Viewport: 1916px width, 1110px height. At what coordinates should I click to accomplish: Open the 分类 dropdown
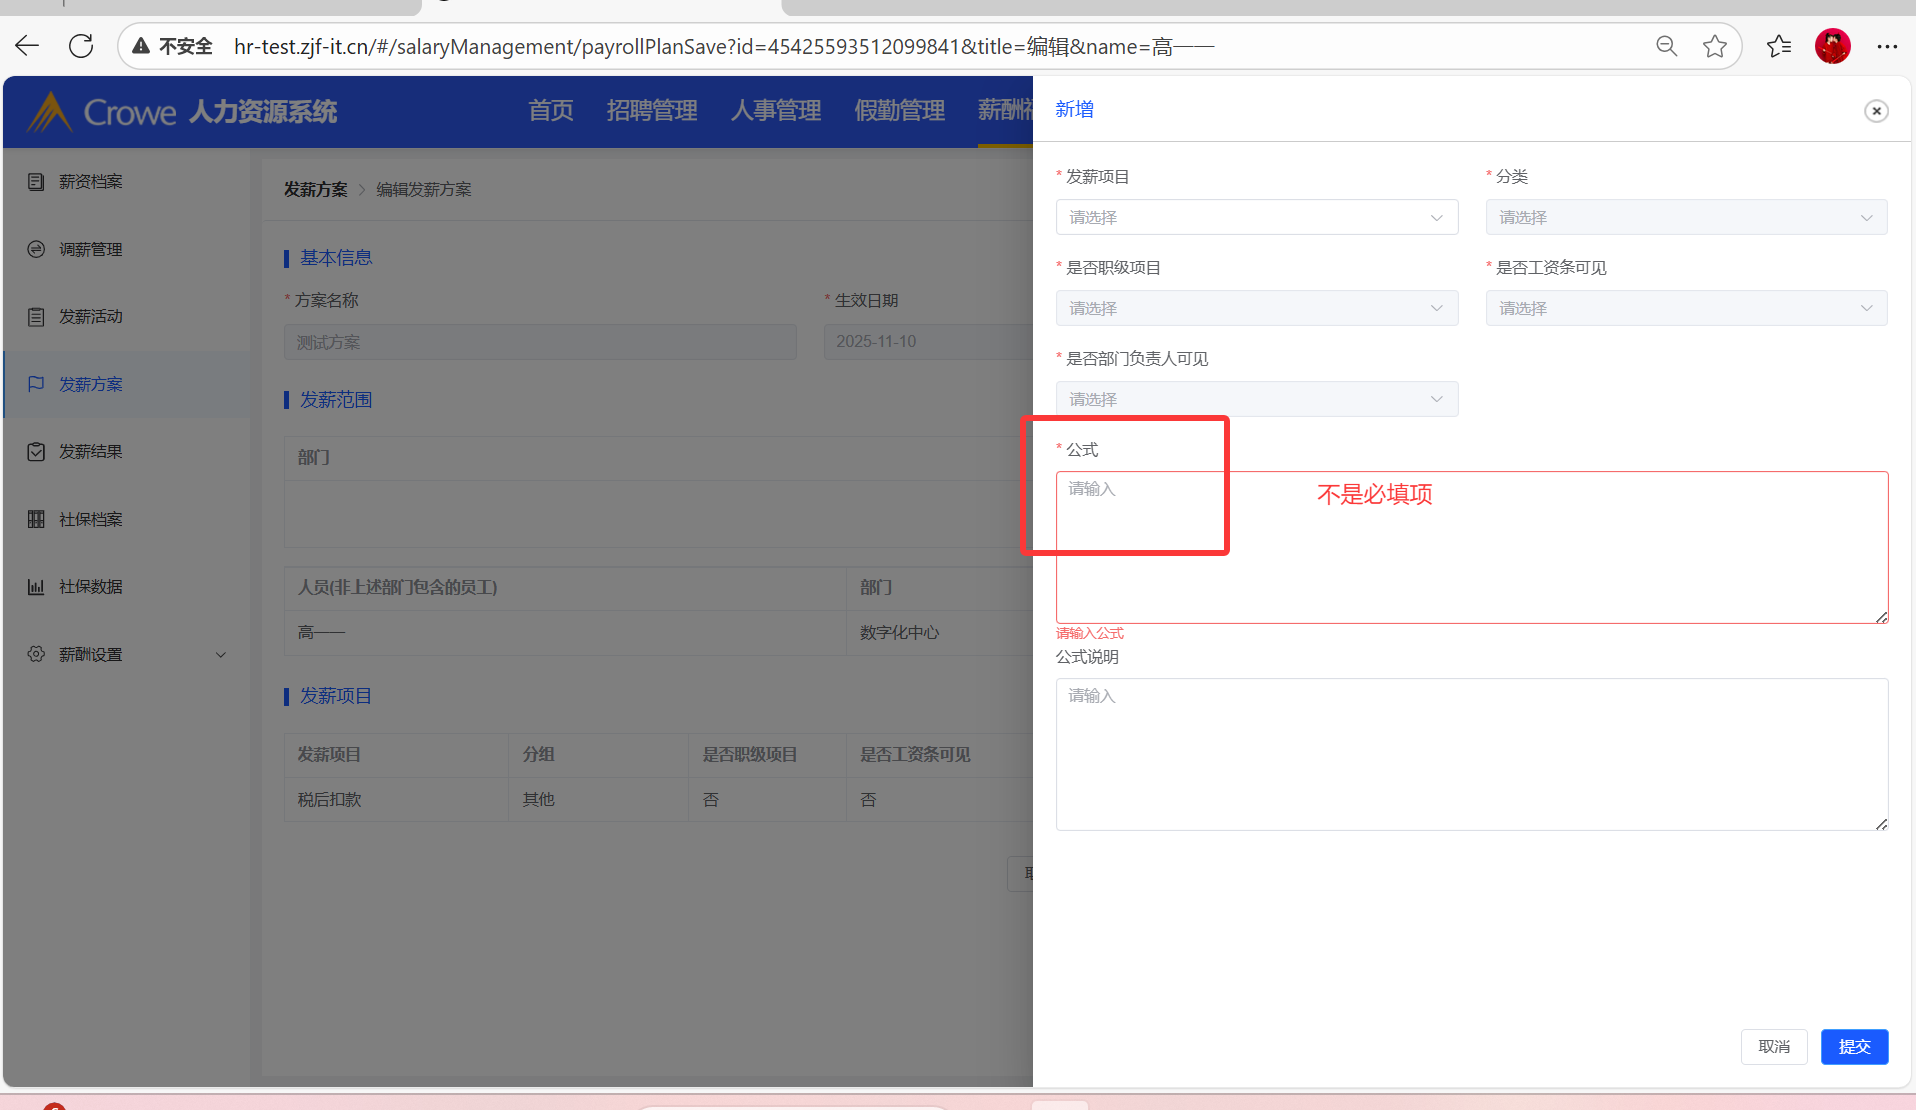coord(1686,217)
